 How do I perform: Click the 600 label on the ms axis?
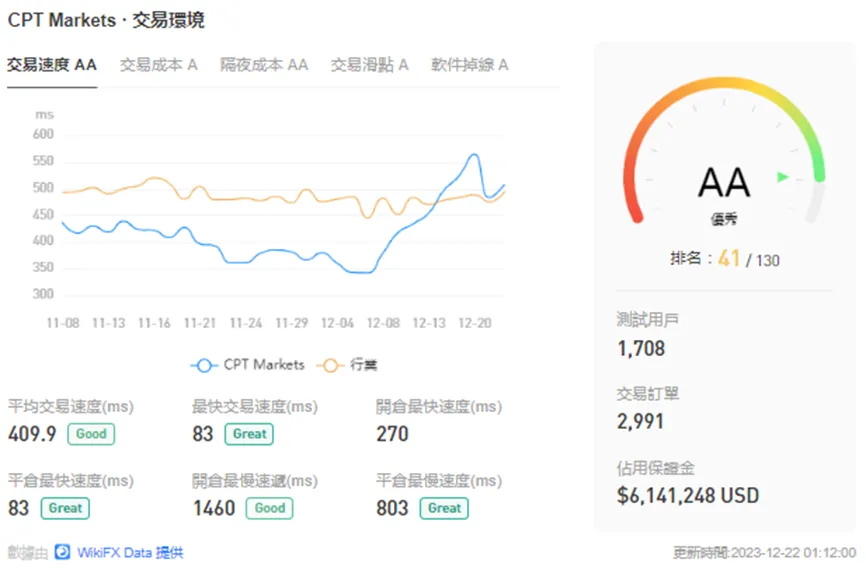pyautogui.click(x=43, y=134)
